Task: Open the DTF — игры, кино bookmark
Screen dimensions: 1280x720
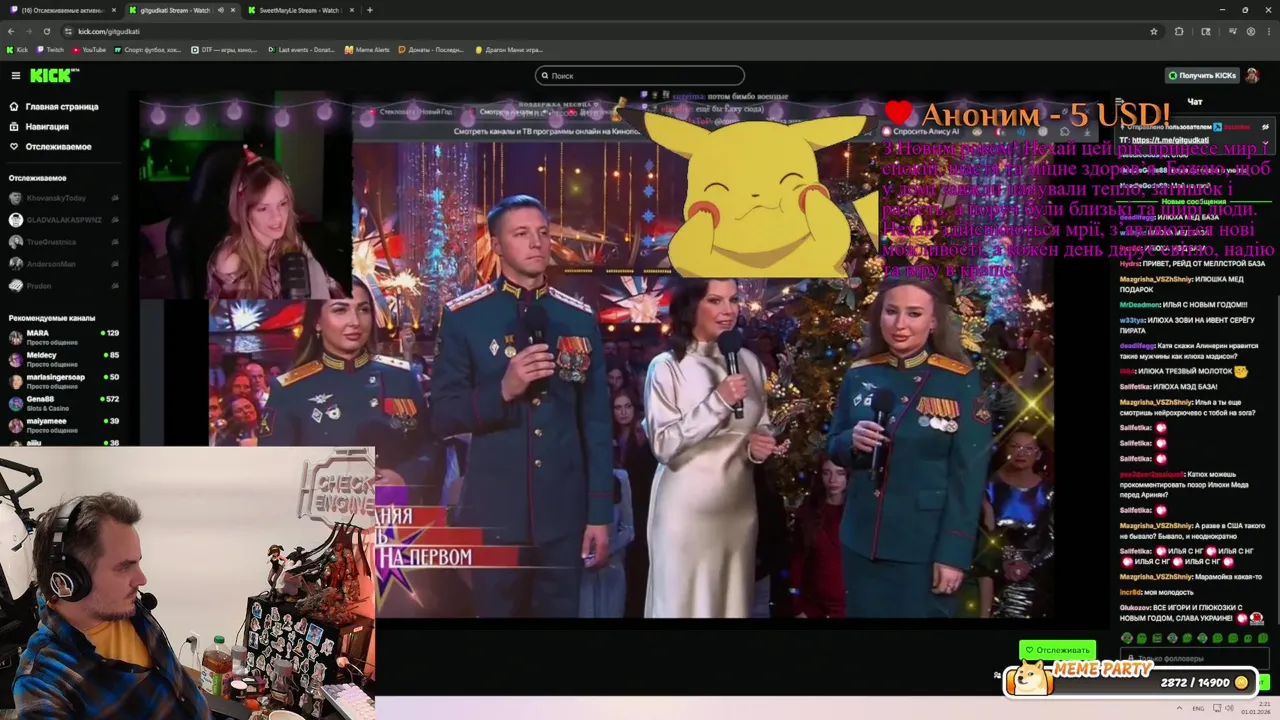Action: 224,49
